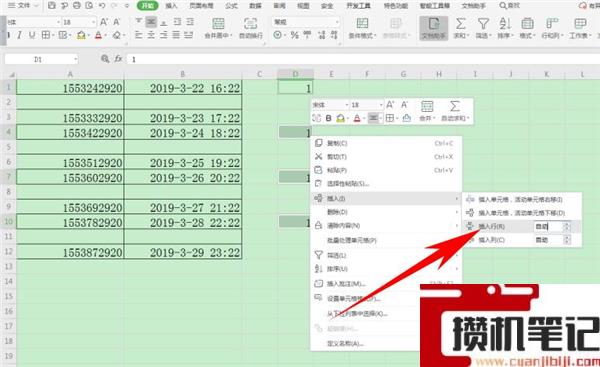Click the Save icon in quick access toolbar
Viewport: 600px width, 367px height.
point(52,5)
